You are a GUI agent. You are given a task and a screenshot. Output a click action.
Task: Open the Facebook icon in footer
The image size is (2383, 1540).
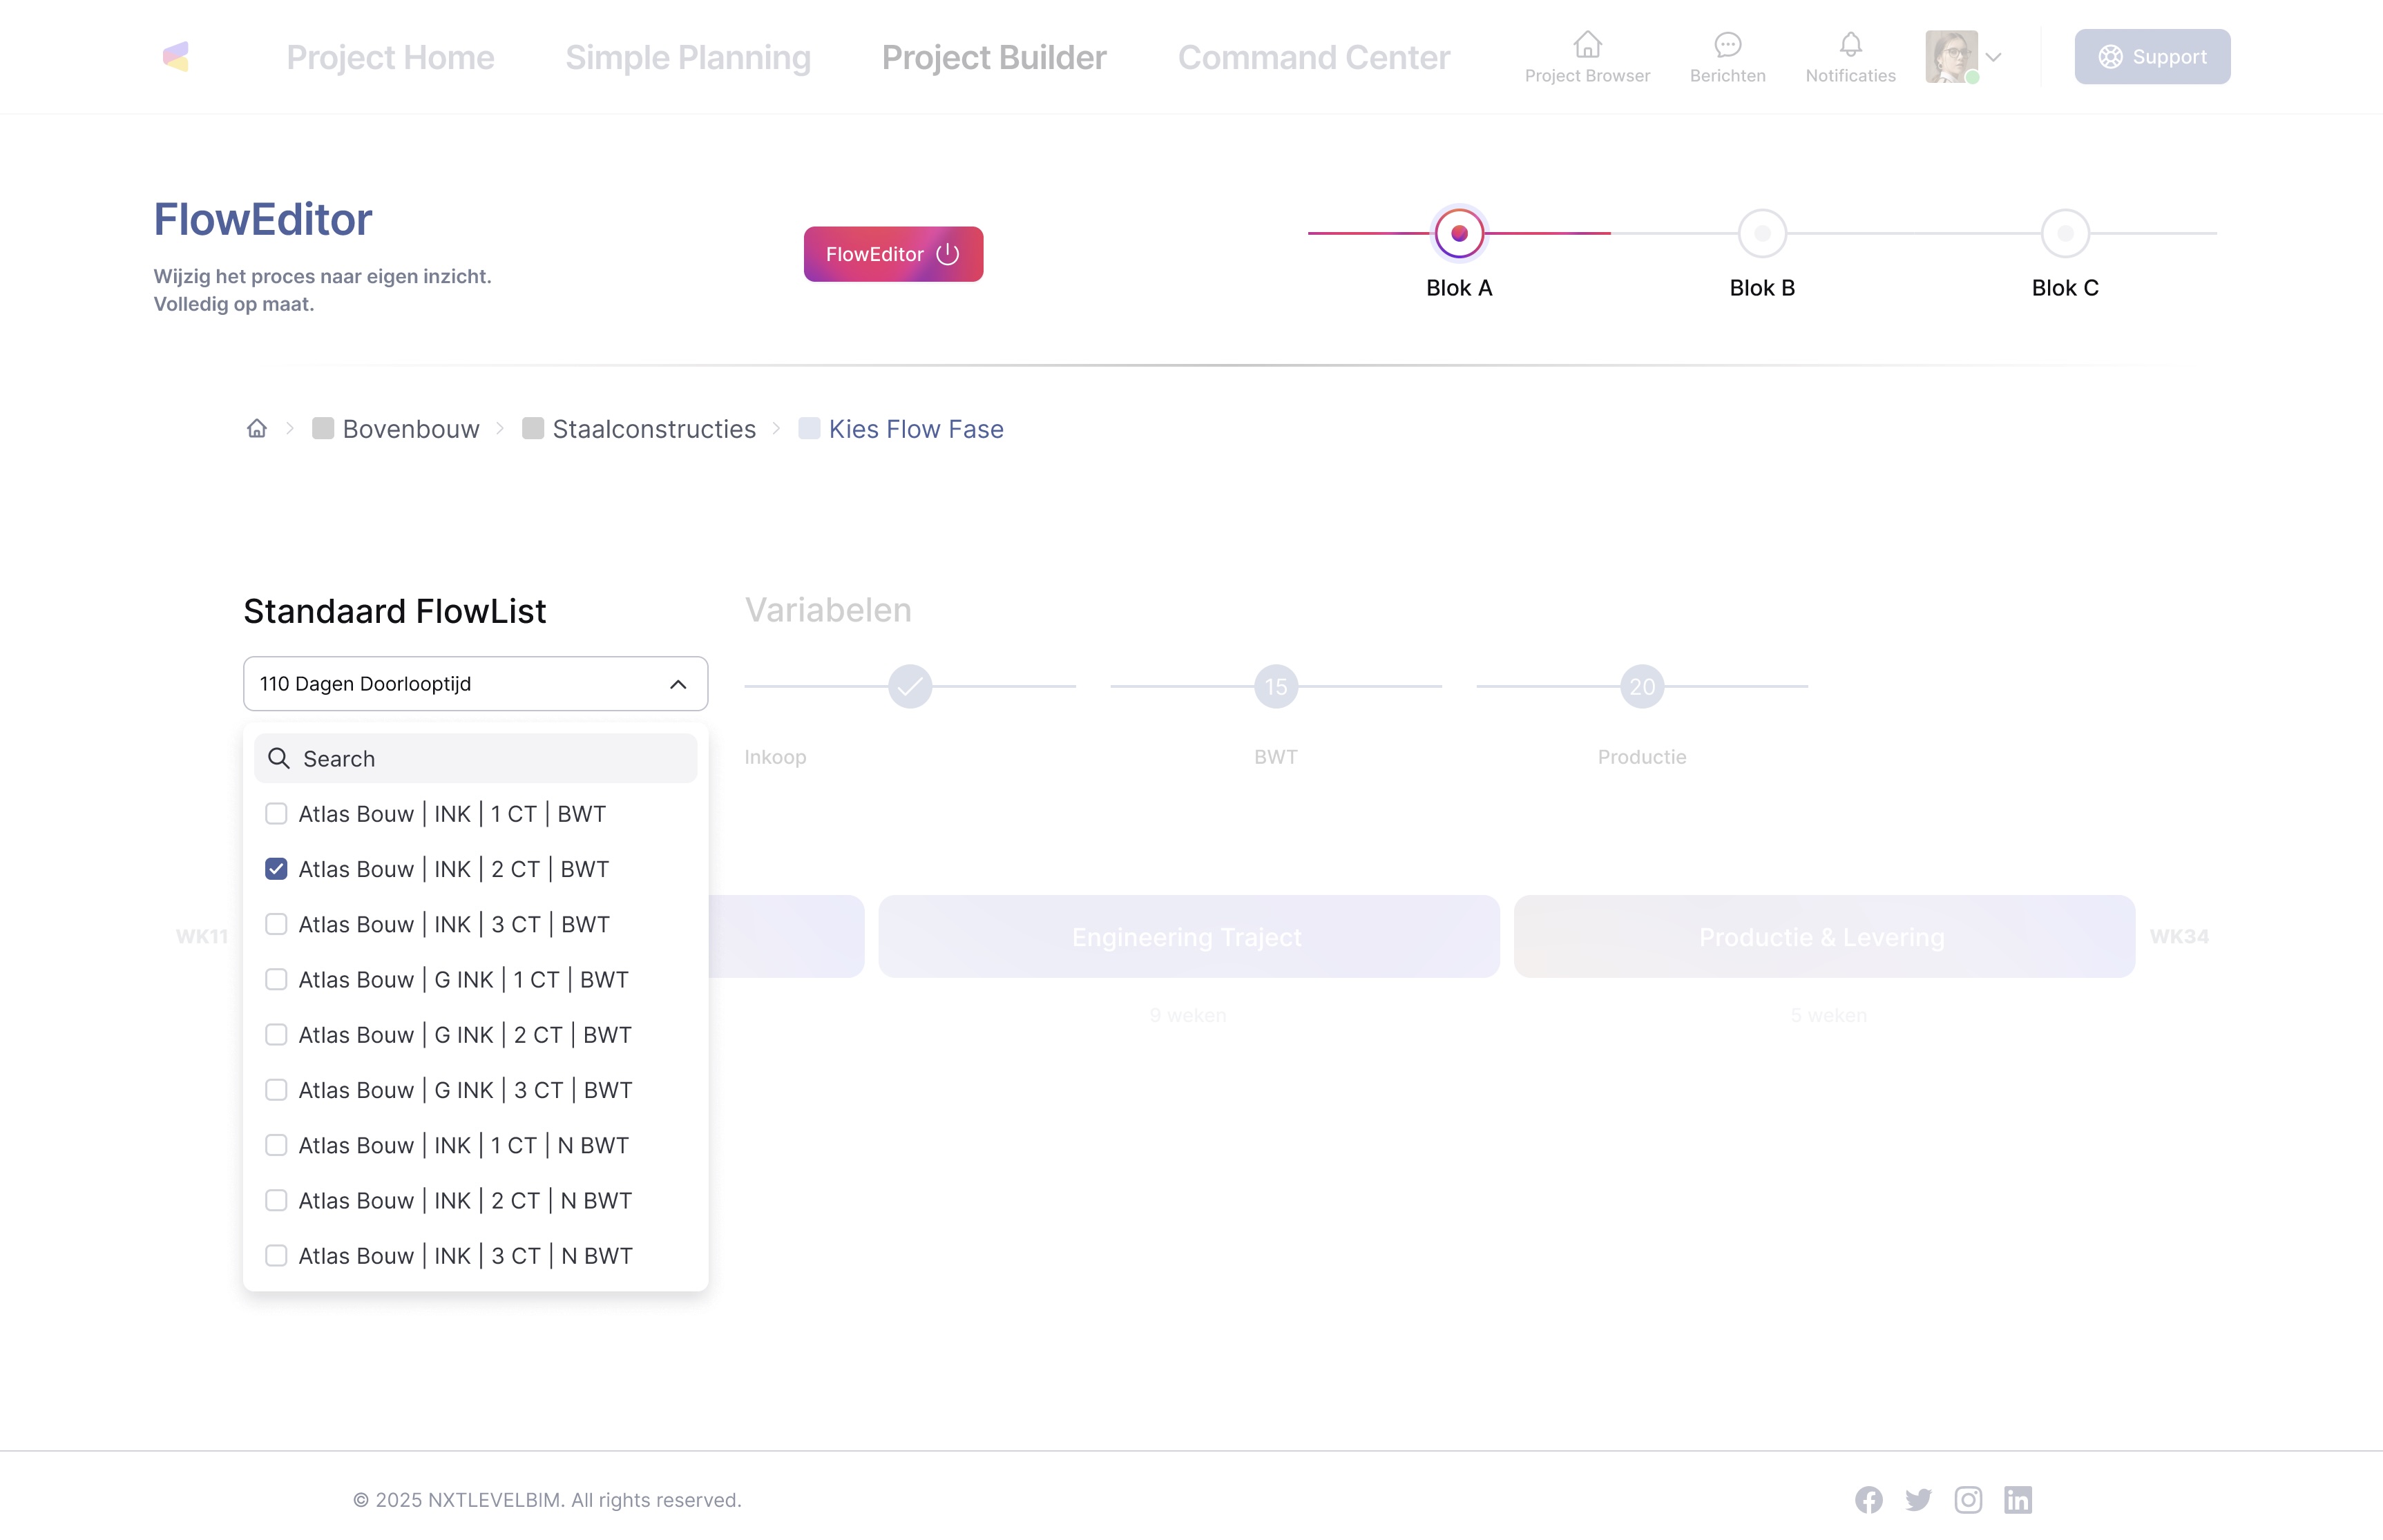click(1868, 1499)
